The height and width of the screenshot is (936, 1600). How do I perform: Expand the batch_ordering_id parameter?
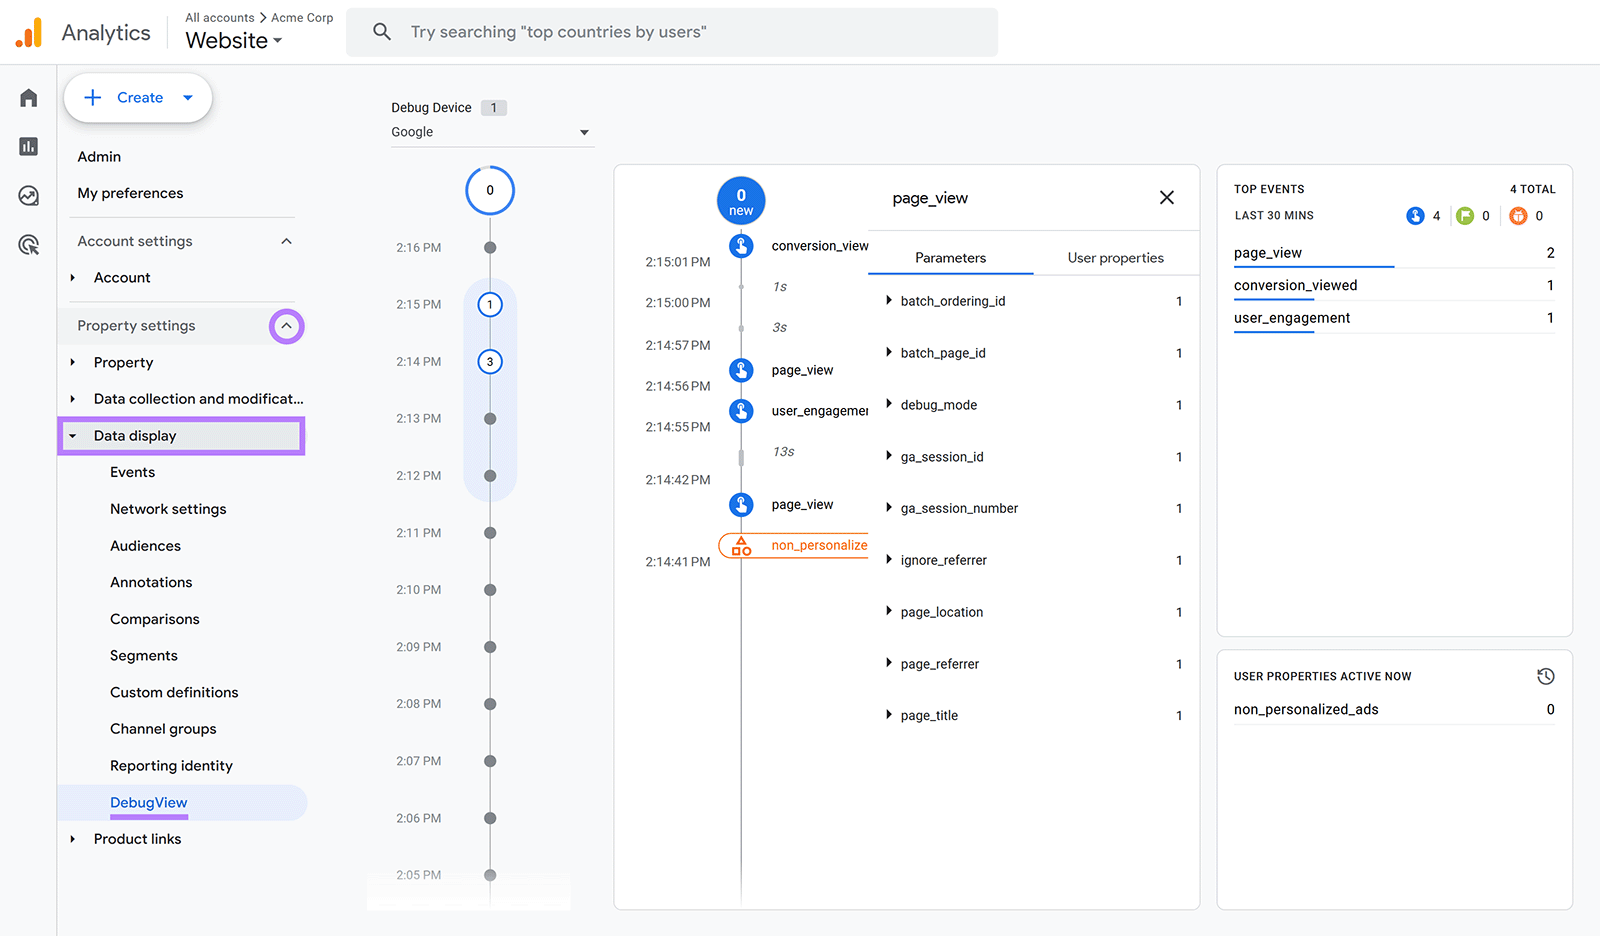tap(888, 301)
